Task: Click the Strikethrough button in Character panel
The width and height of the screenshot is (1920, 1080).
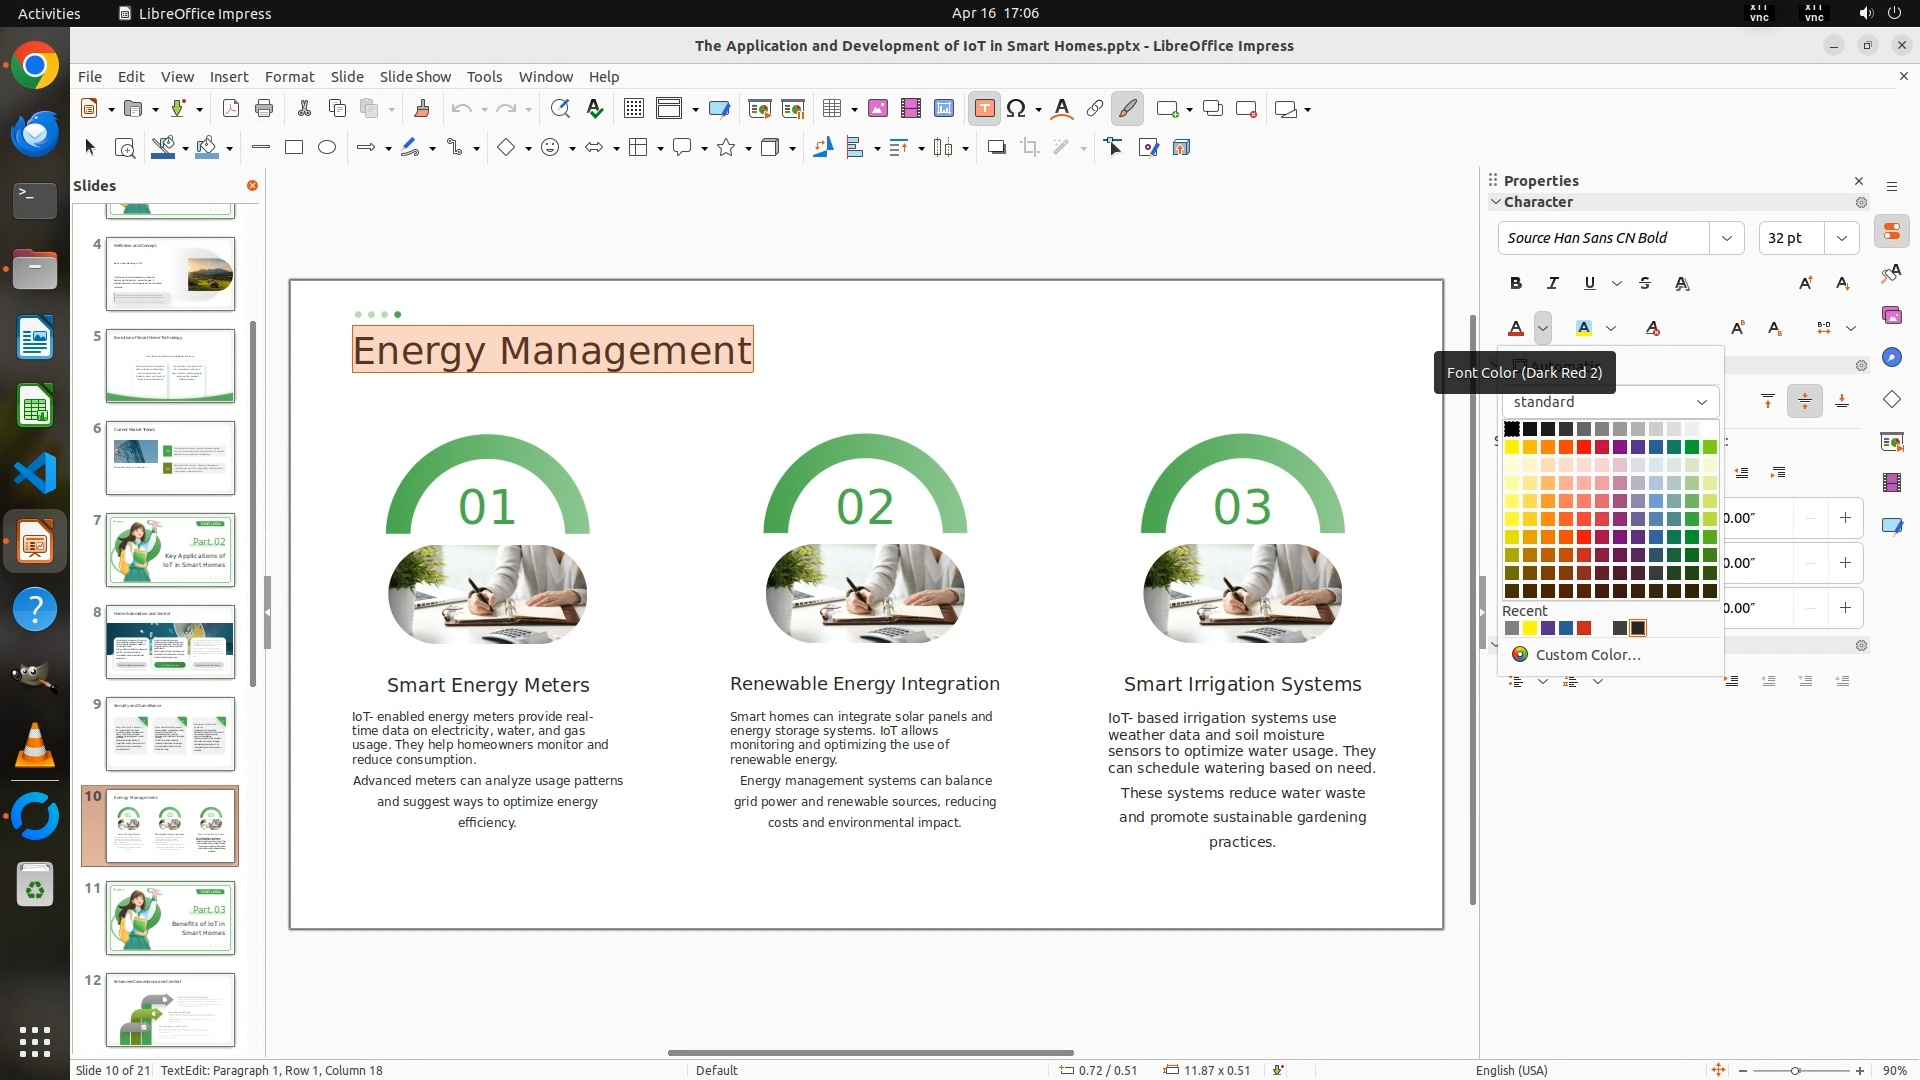Action: click(1645, 284)
